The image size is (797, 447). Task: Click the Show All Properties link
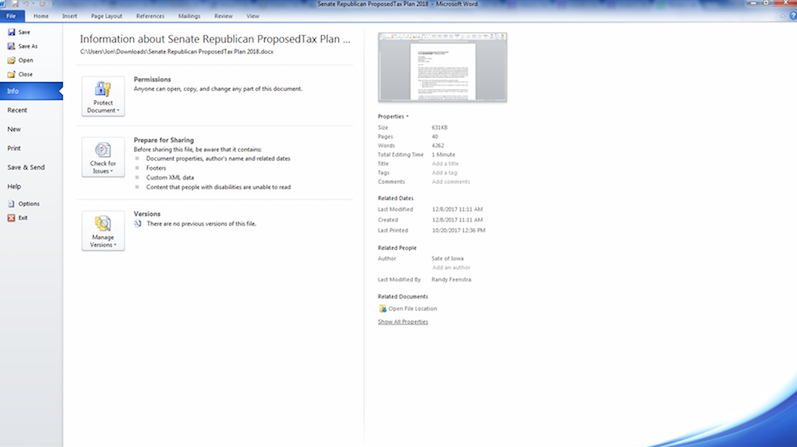point(403,322)
